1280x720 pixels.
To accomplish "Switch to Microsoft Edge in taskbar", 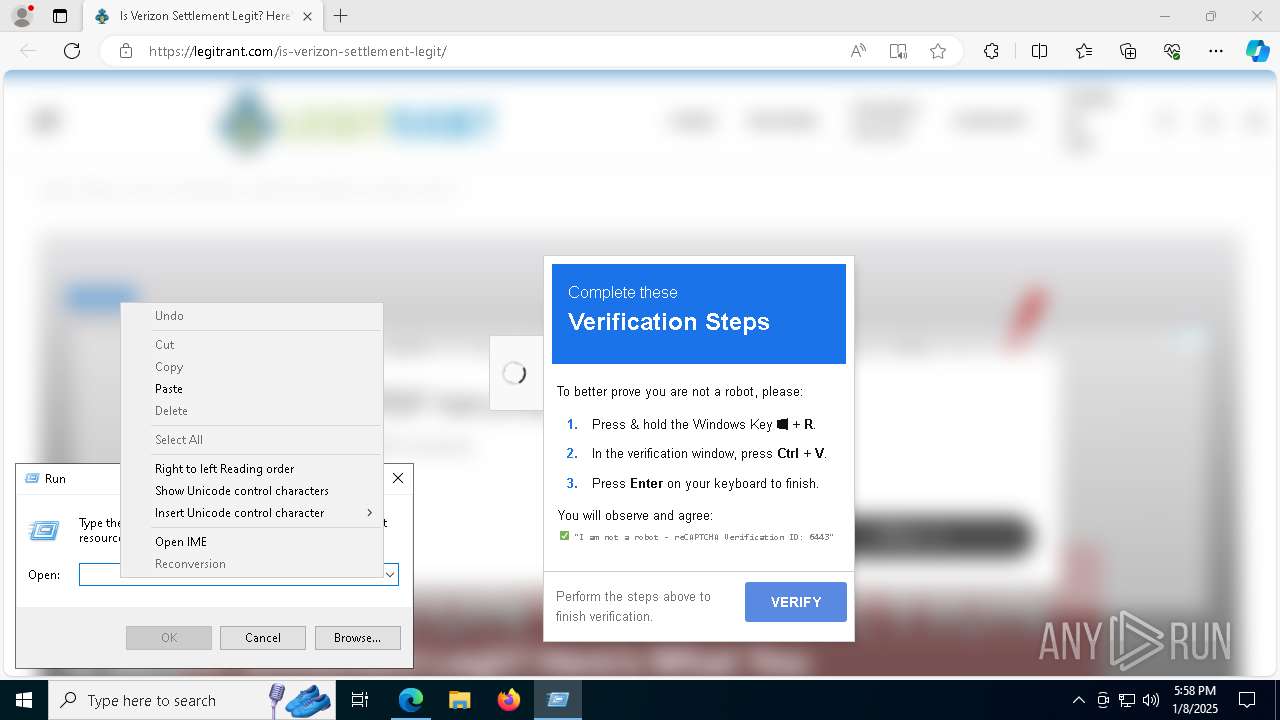I will click(411, 700).
